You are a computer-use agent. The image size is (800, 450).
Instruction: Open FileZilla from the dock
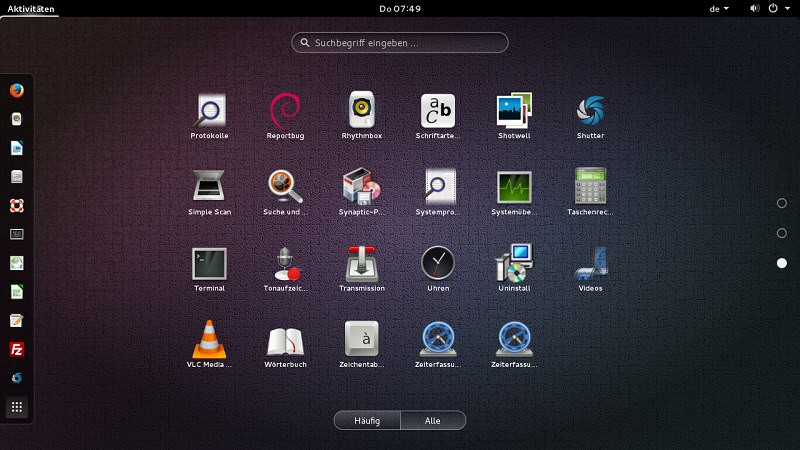(x=16, y=349)
